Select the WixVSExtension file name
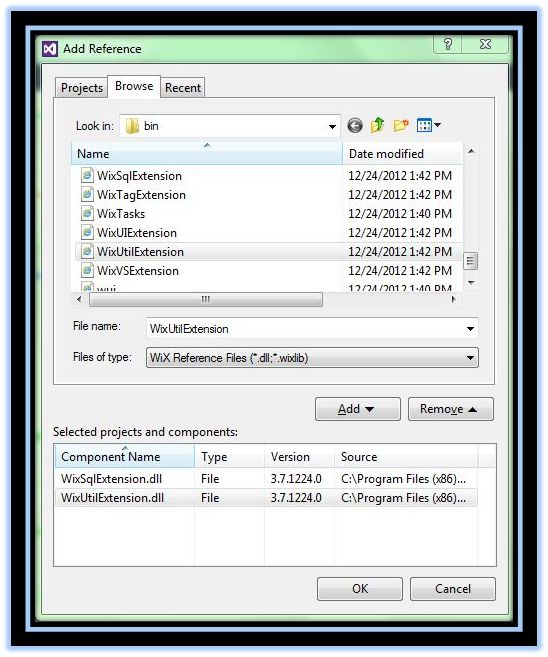Screen dimensions: 548x657 (138, 271)
